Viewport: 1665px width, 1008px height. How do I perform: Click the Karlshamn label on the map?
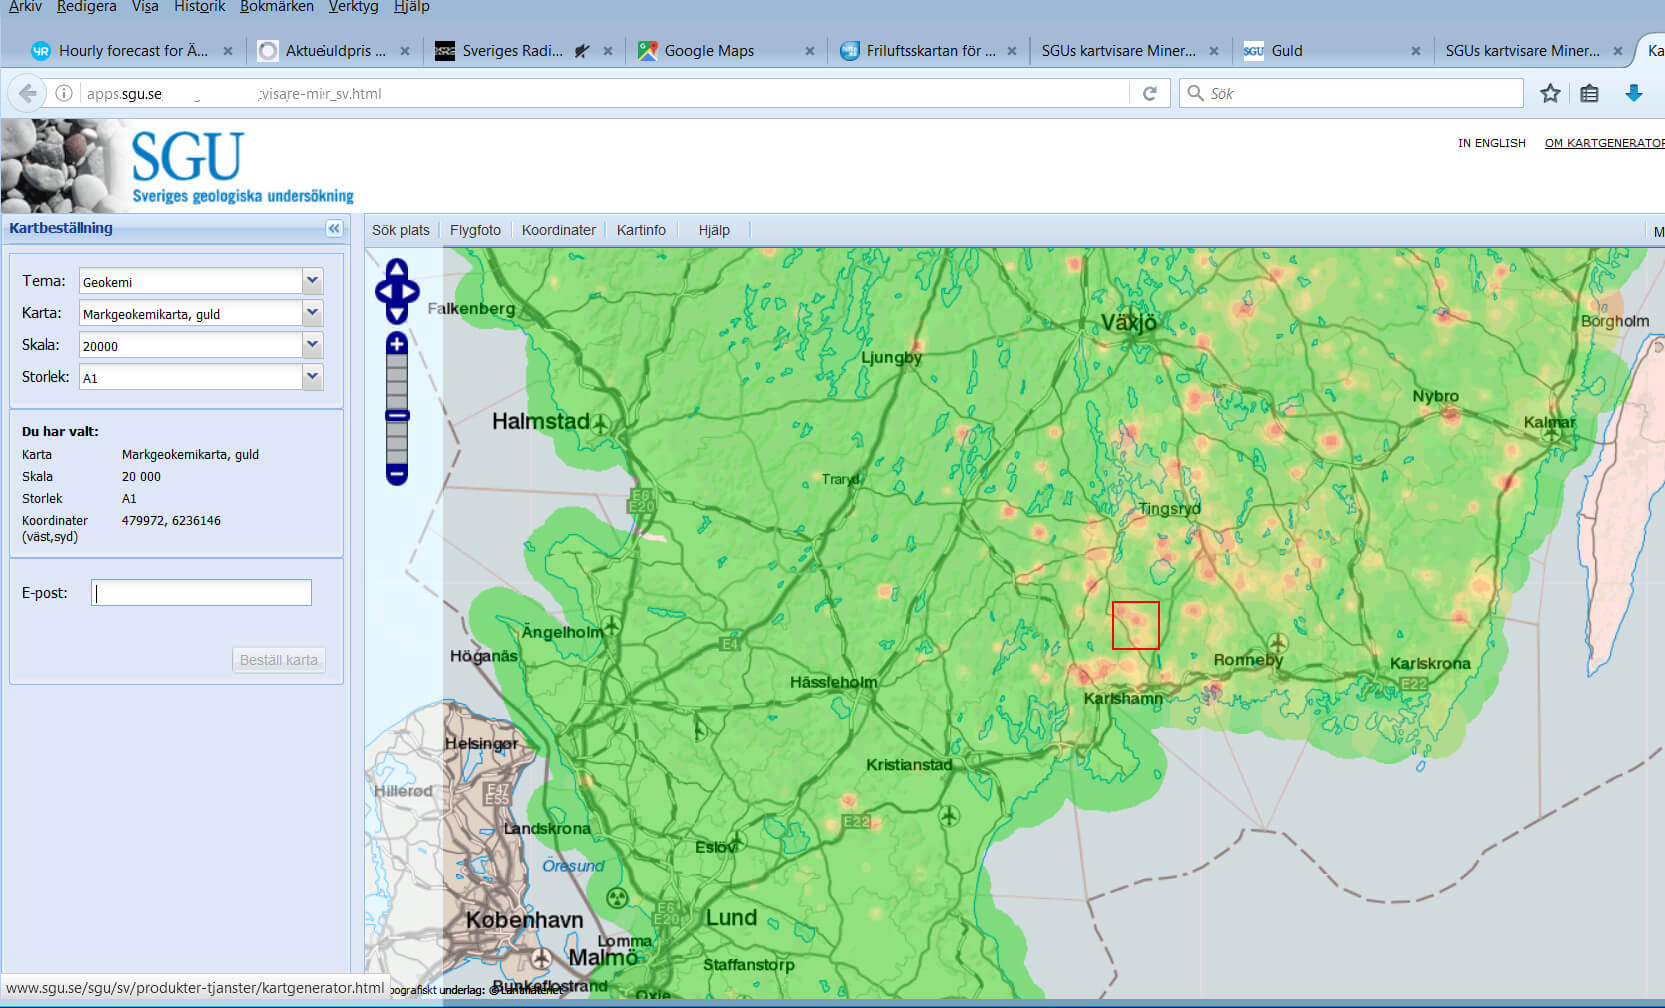(1123, 698)
